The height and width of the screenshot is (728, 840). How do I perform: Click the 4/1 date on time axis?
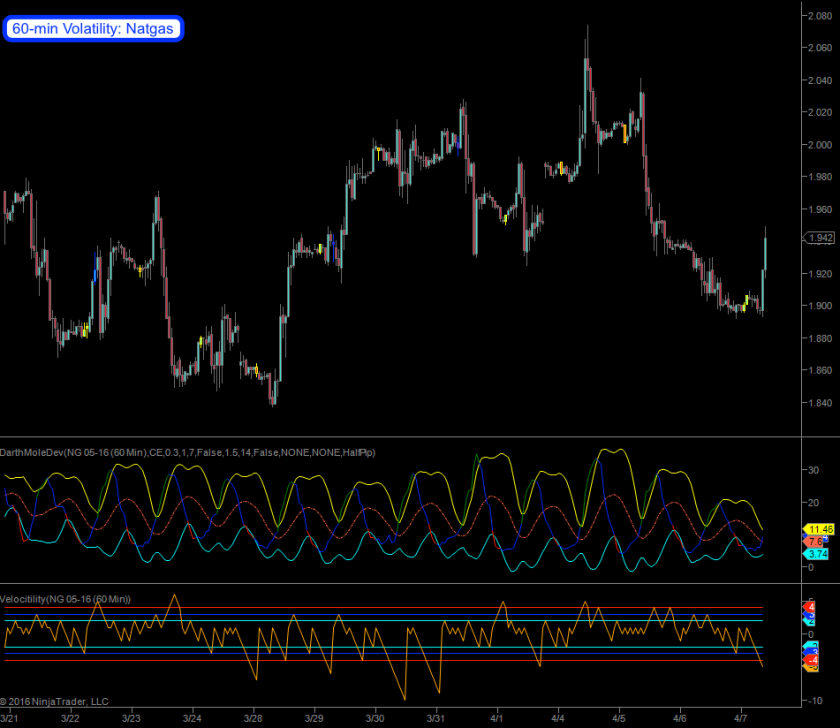pyautogui.click(x=497, y=718)
